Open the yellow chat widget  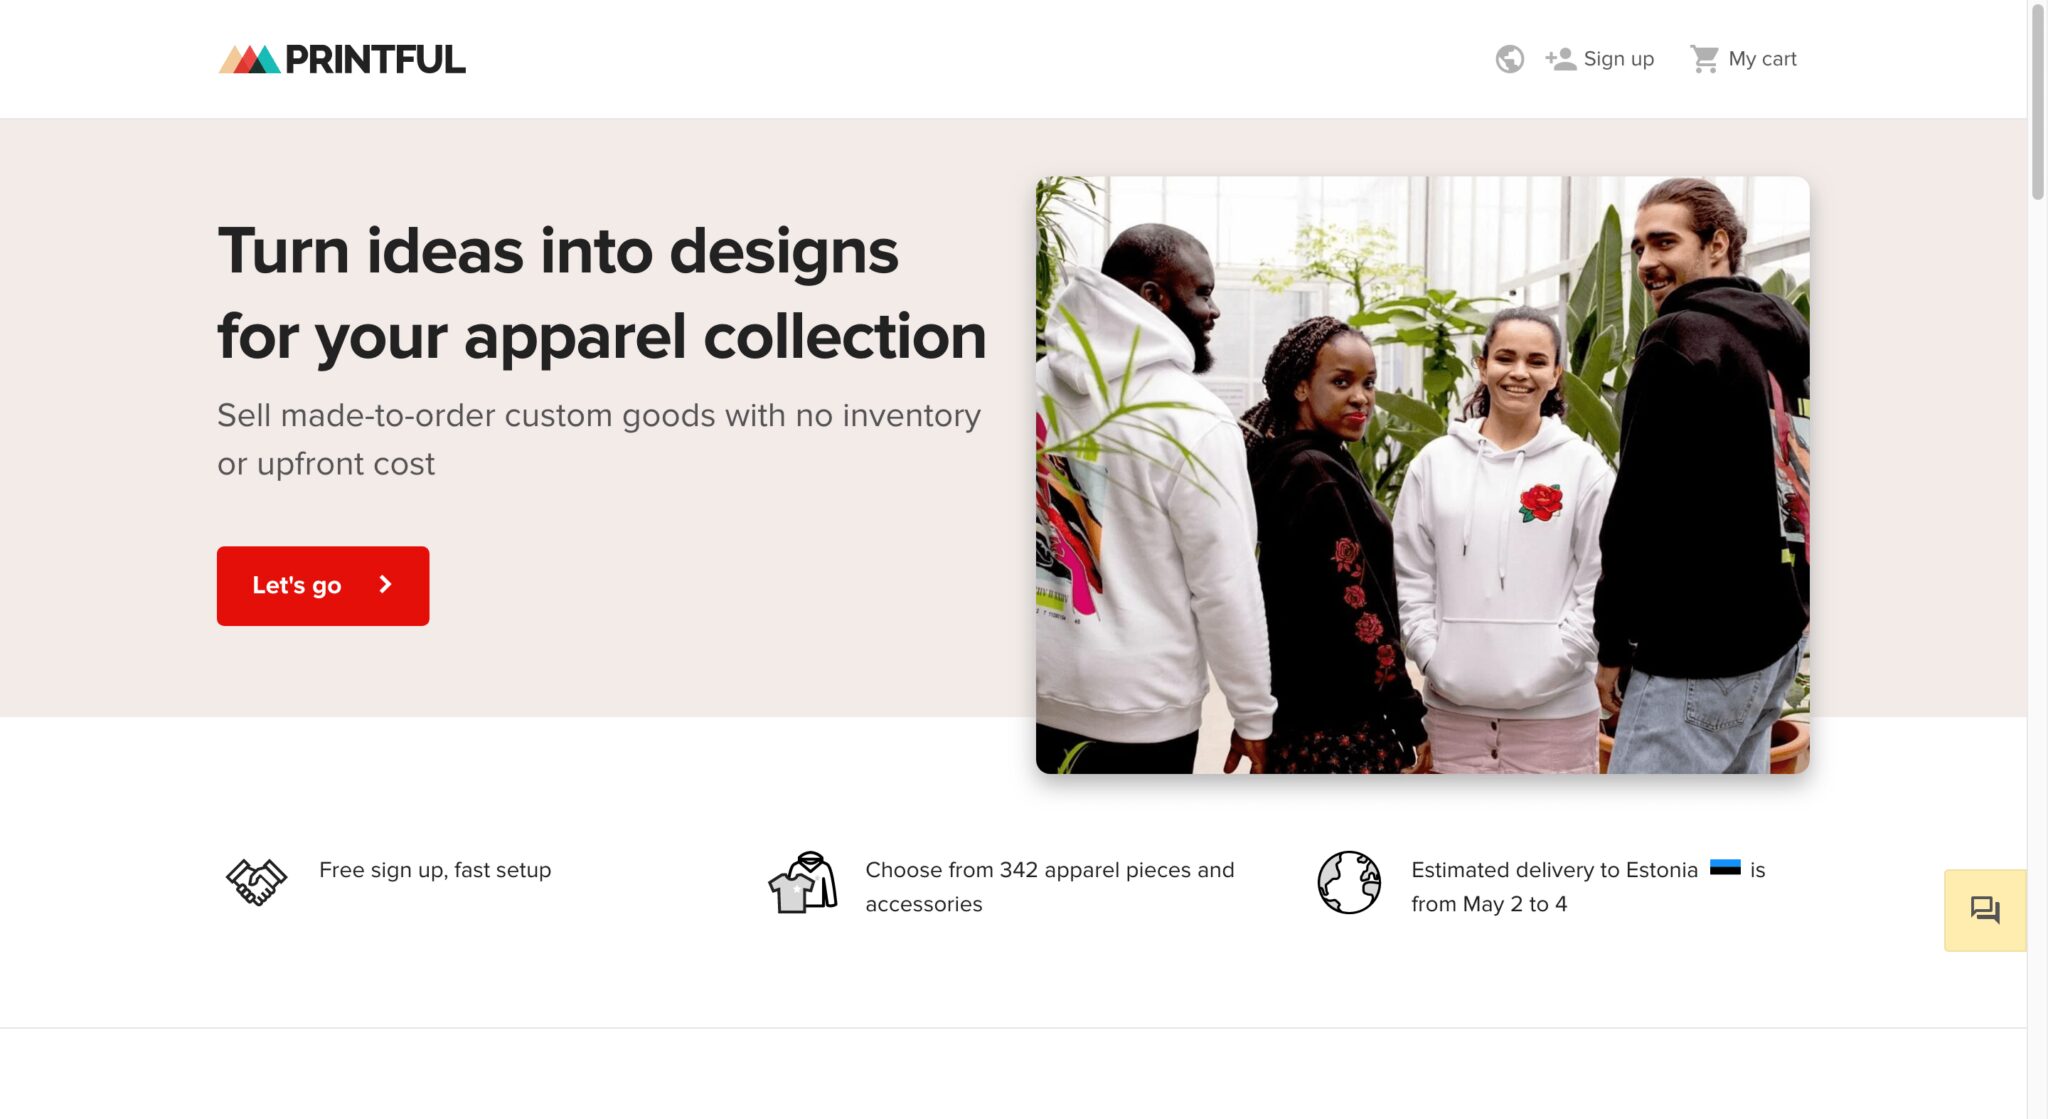pyautogui.click(x=1984, y=910)
